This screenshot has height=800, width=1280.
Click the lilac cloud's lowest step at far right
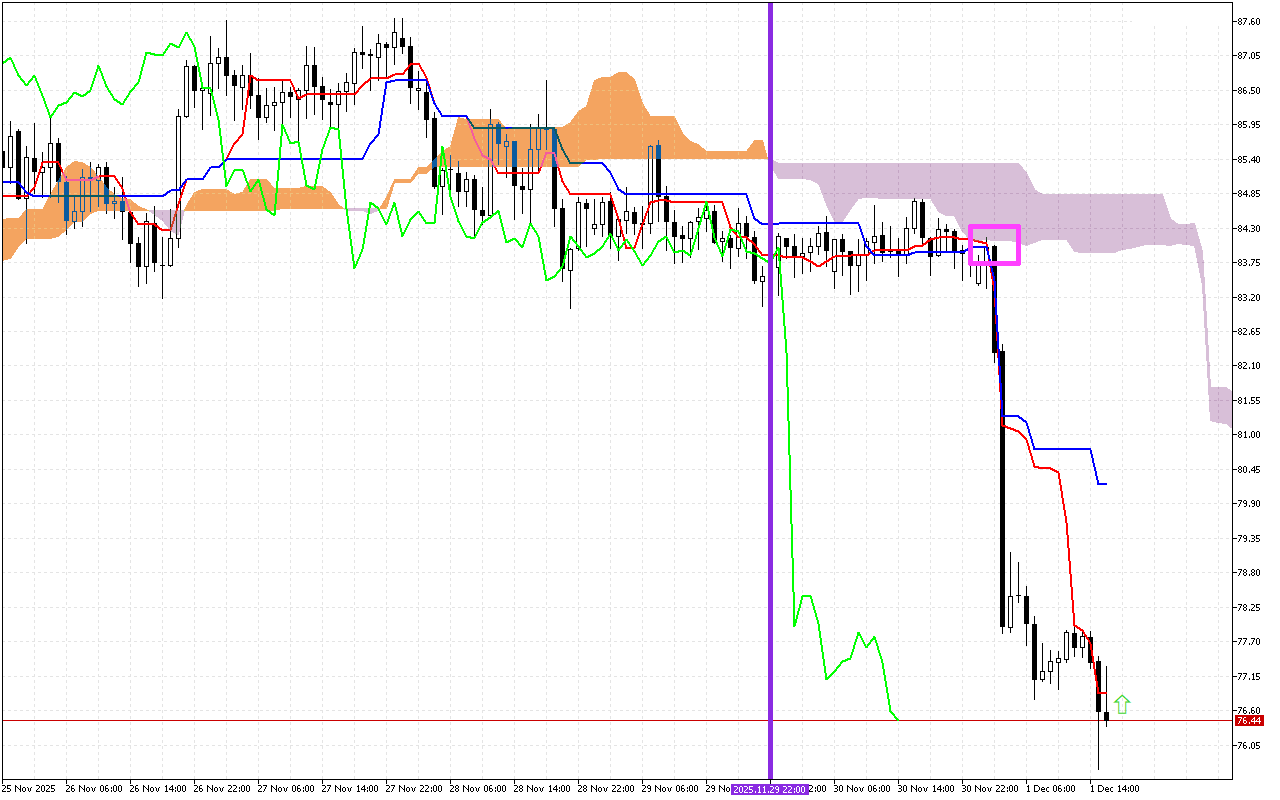point(1220,405)
